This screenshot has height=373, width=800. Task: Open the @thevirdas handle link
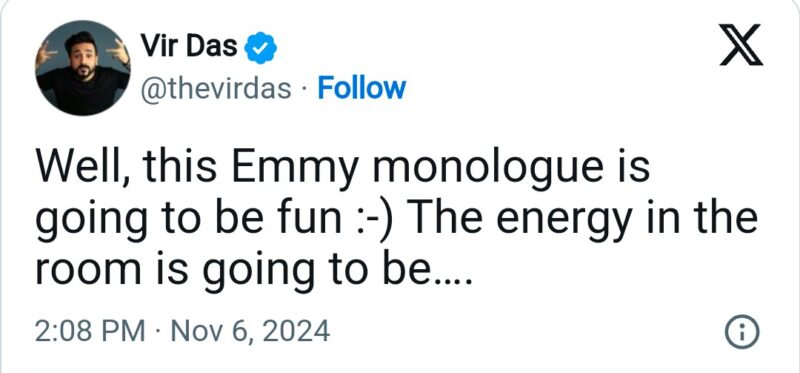[215, 89]
